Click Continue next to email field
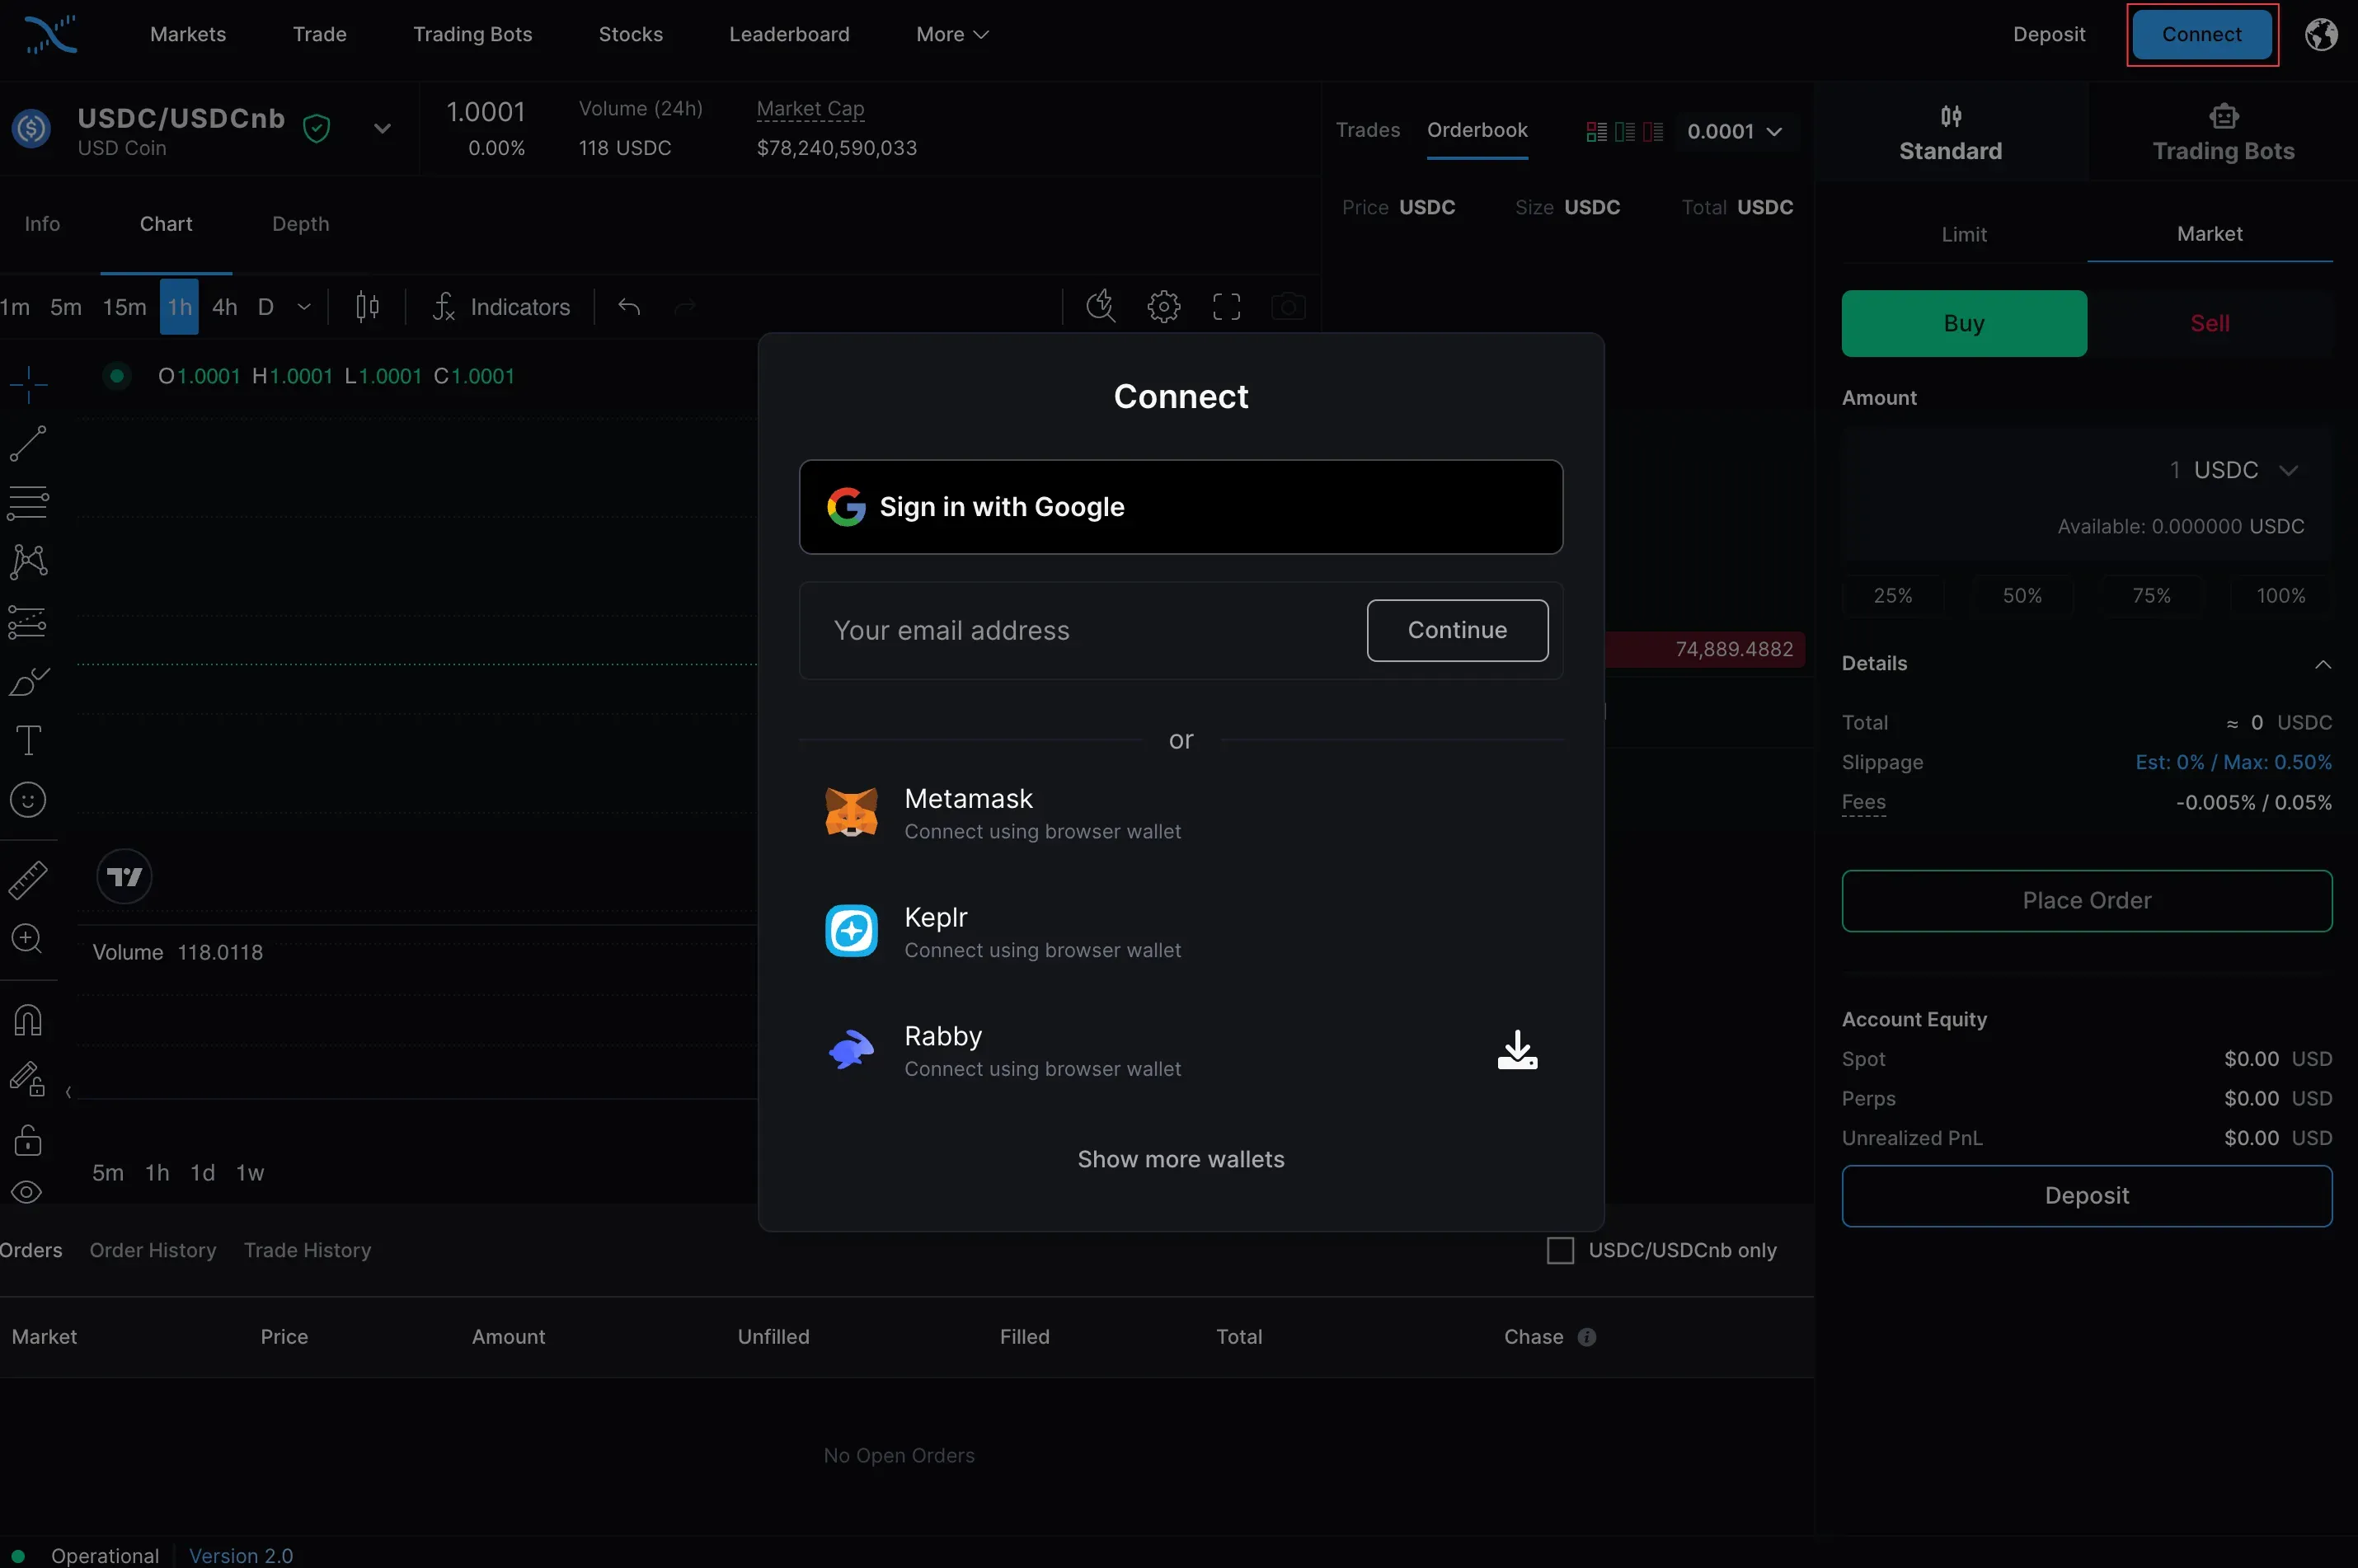This screenshot has width=2358, height=1568. [1457, 630]
